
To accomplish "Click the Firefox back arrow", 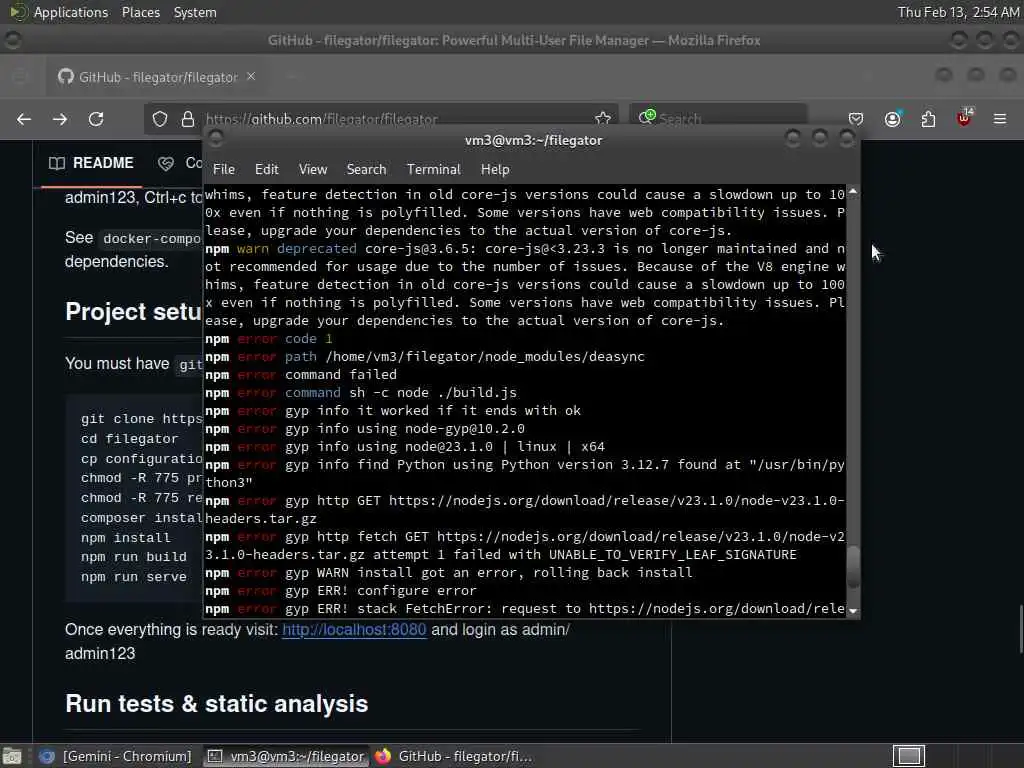I will pos(24,120).
